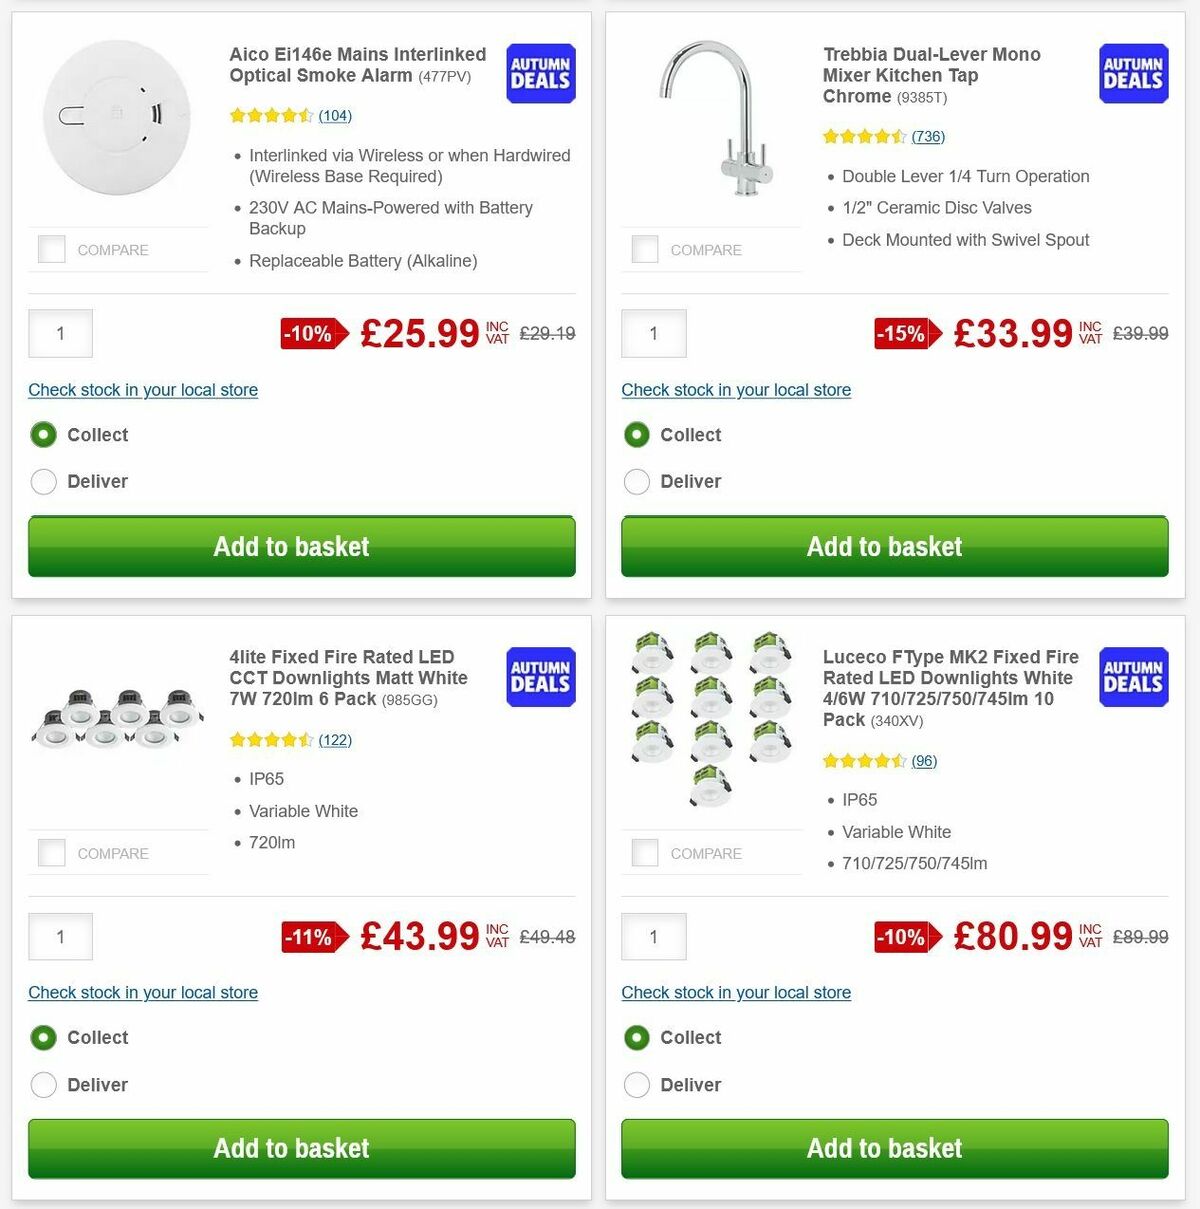Click the AUTUMN DEALS badge on the Luceco downlights
The image size is (1200, 1209).
[1133, 677]
